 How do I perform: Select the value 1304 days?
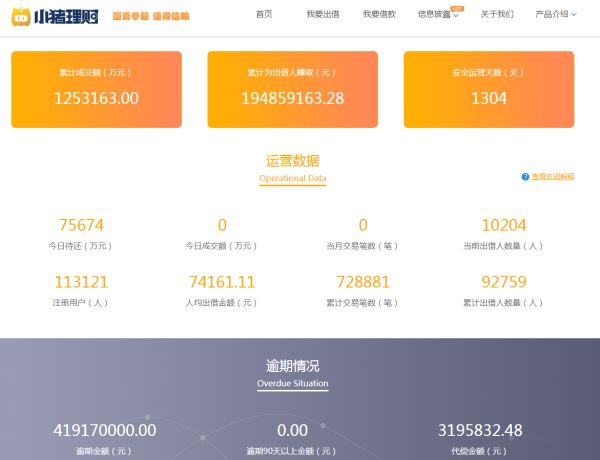pyautogui.click(x=489, y=98)
